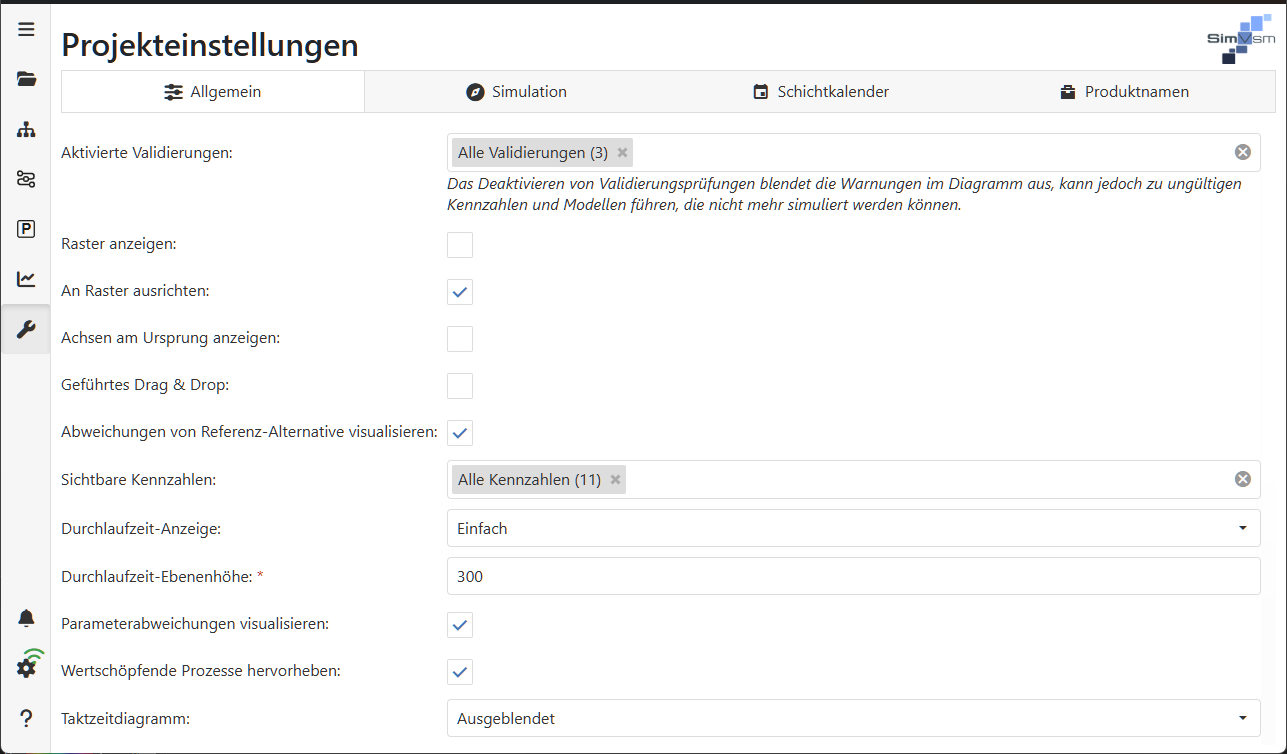
Task: Open the Schichtkalender tab
Action: point(820,92)
